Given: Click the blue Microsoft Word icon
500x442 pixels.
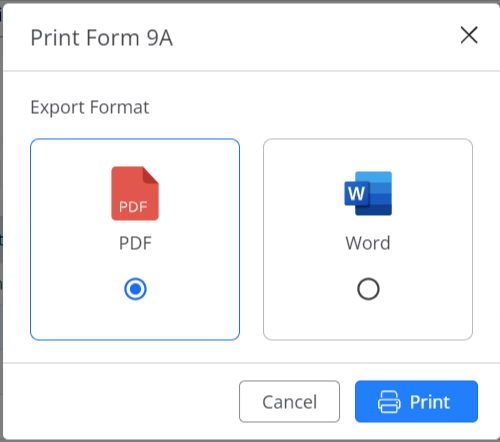Looking at the screenshot, I should (368, 193).
